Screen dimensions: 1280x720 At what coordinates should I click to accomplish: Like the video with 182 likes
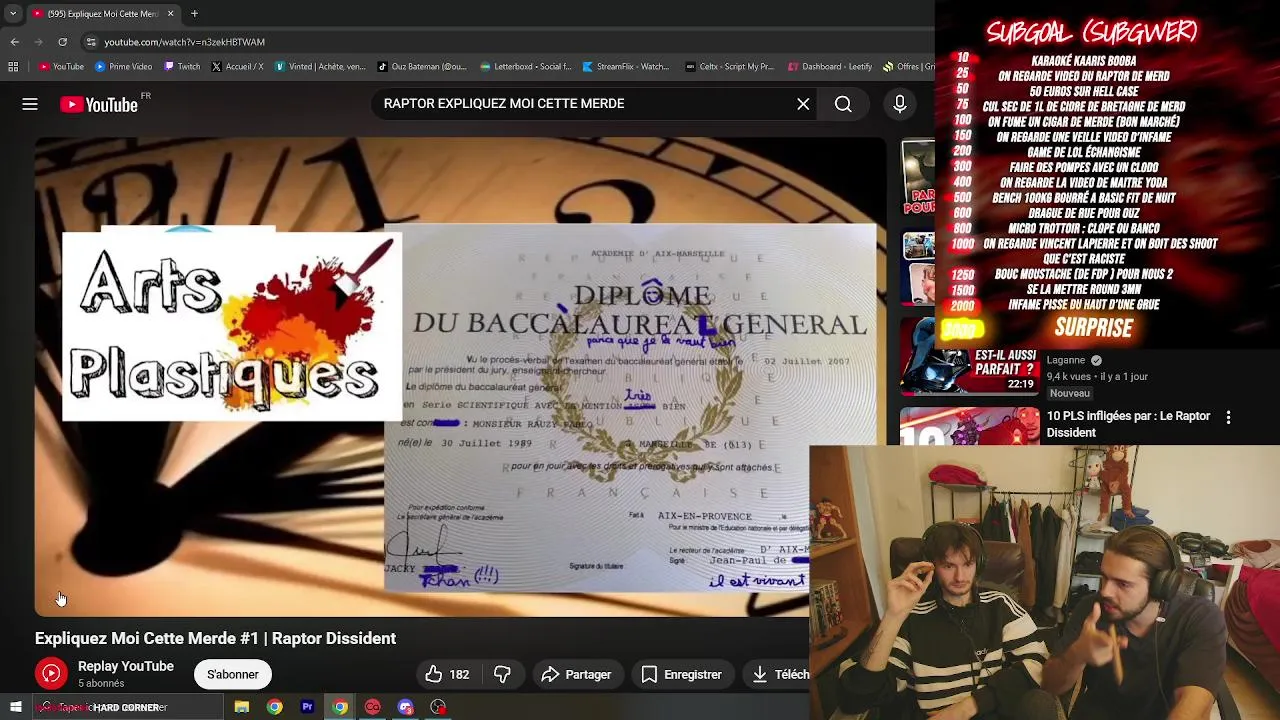(x=447, y=675)
